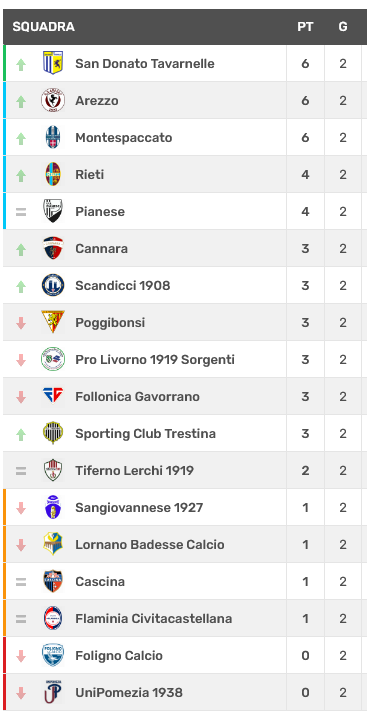Click the Sangiovannese 1927 crest
The height and width of the screenshot is (722, 367).
pyautogui.click(x=53, y=507)
